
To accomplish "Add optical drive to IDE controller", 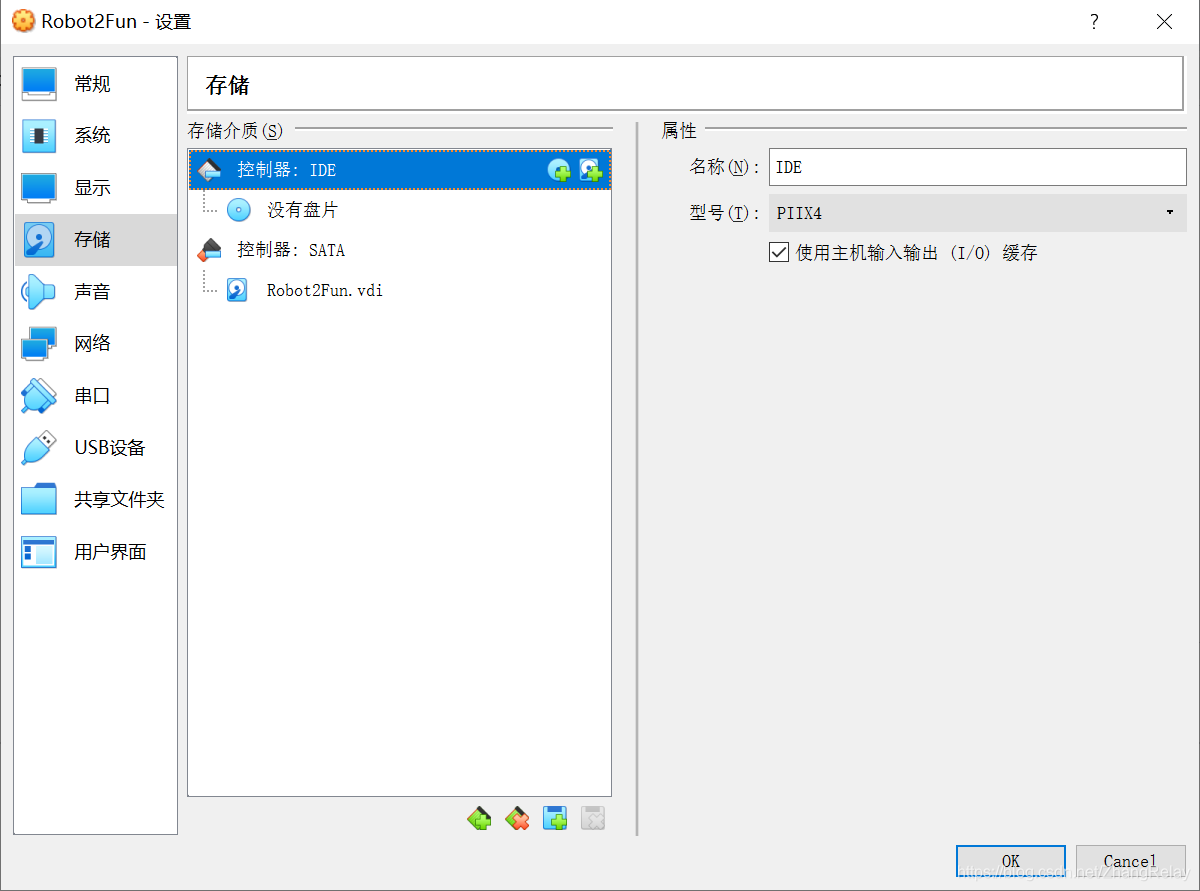I will (559, 171).
